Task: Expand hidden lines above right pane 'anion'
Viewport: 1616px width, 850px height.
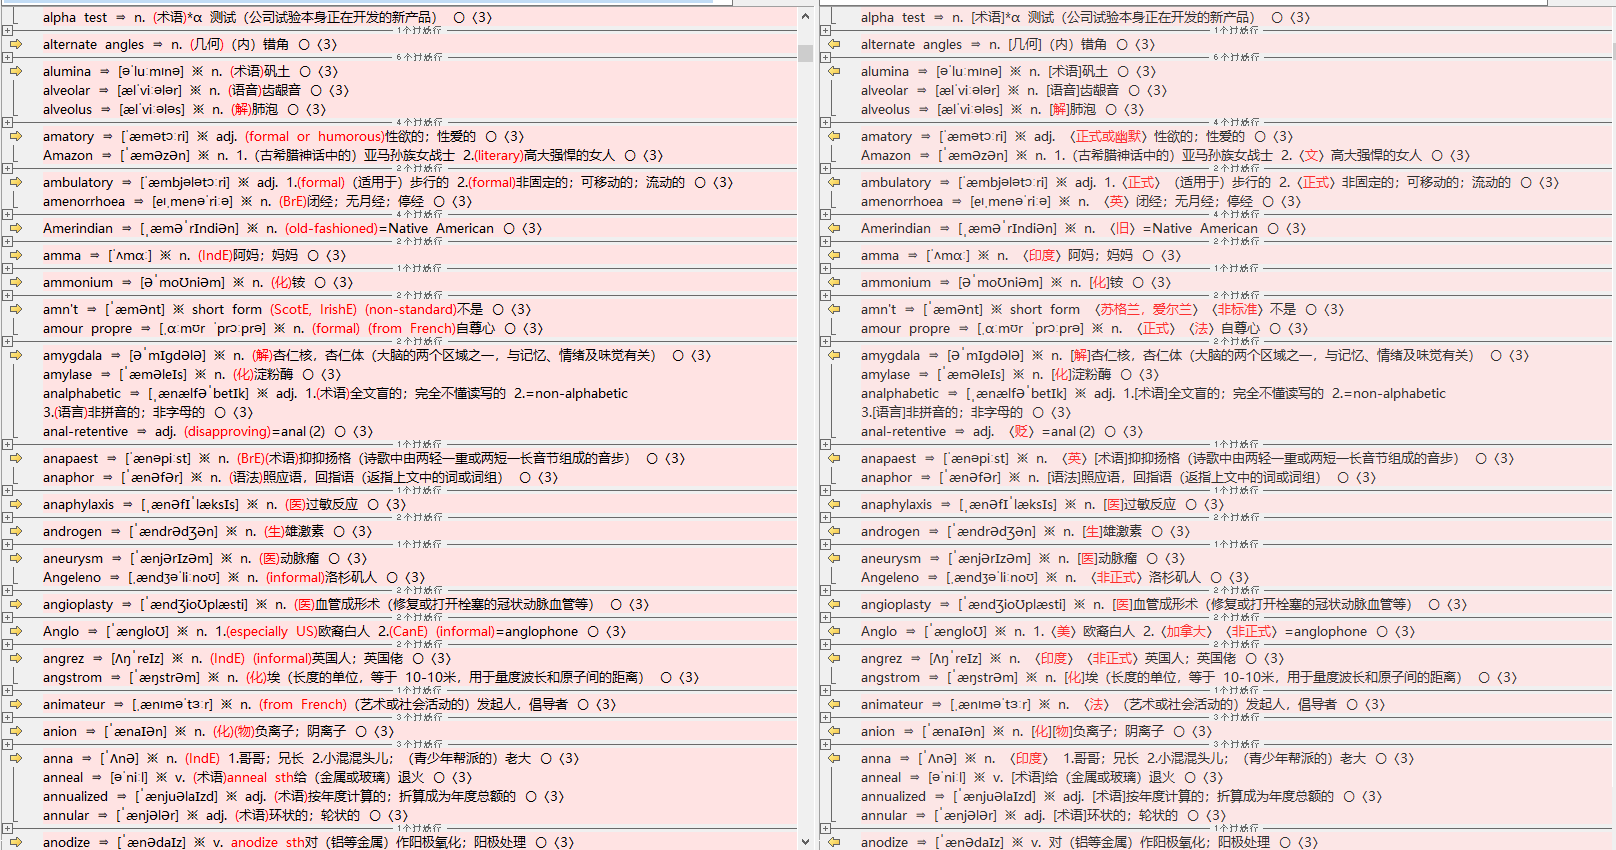Action: pyautogui.click(x=825, y=717)
